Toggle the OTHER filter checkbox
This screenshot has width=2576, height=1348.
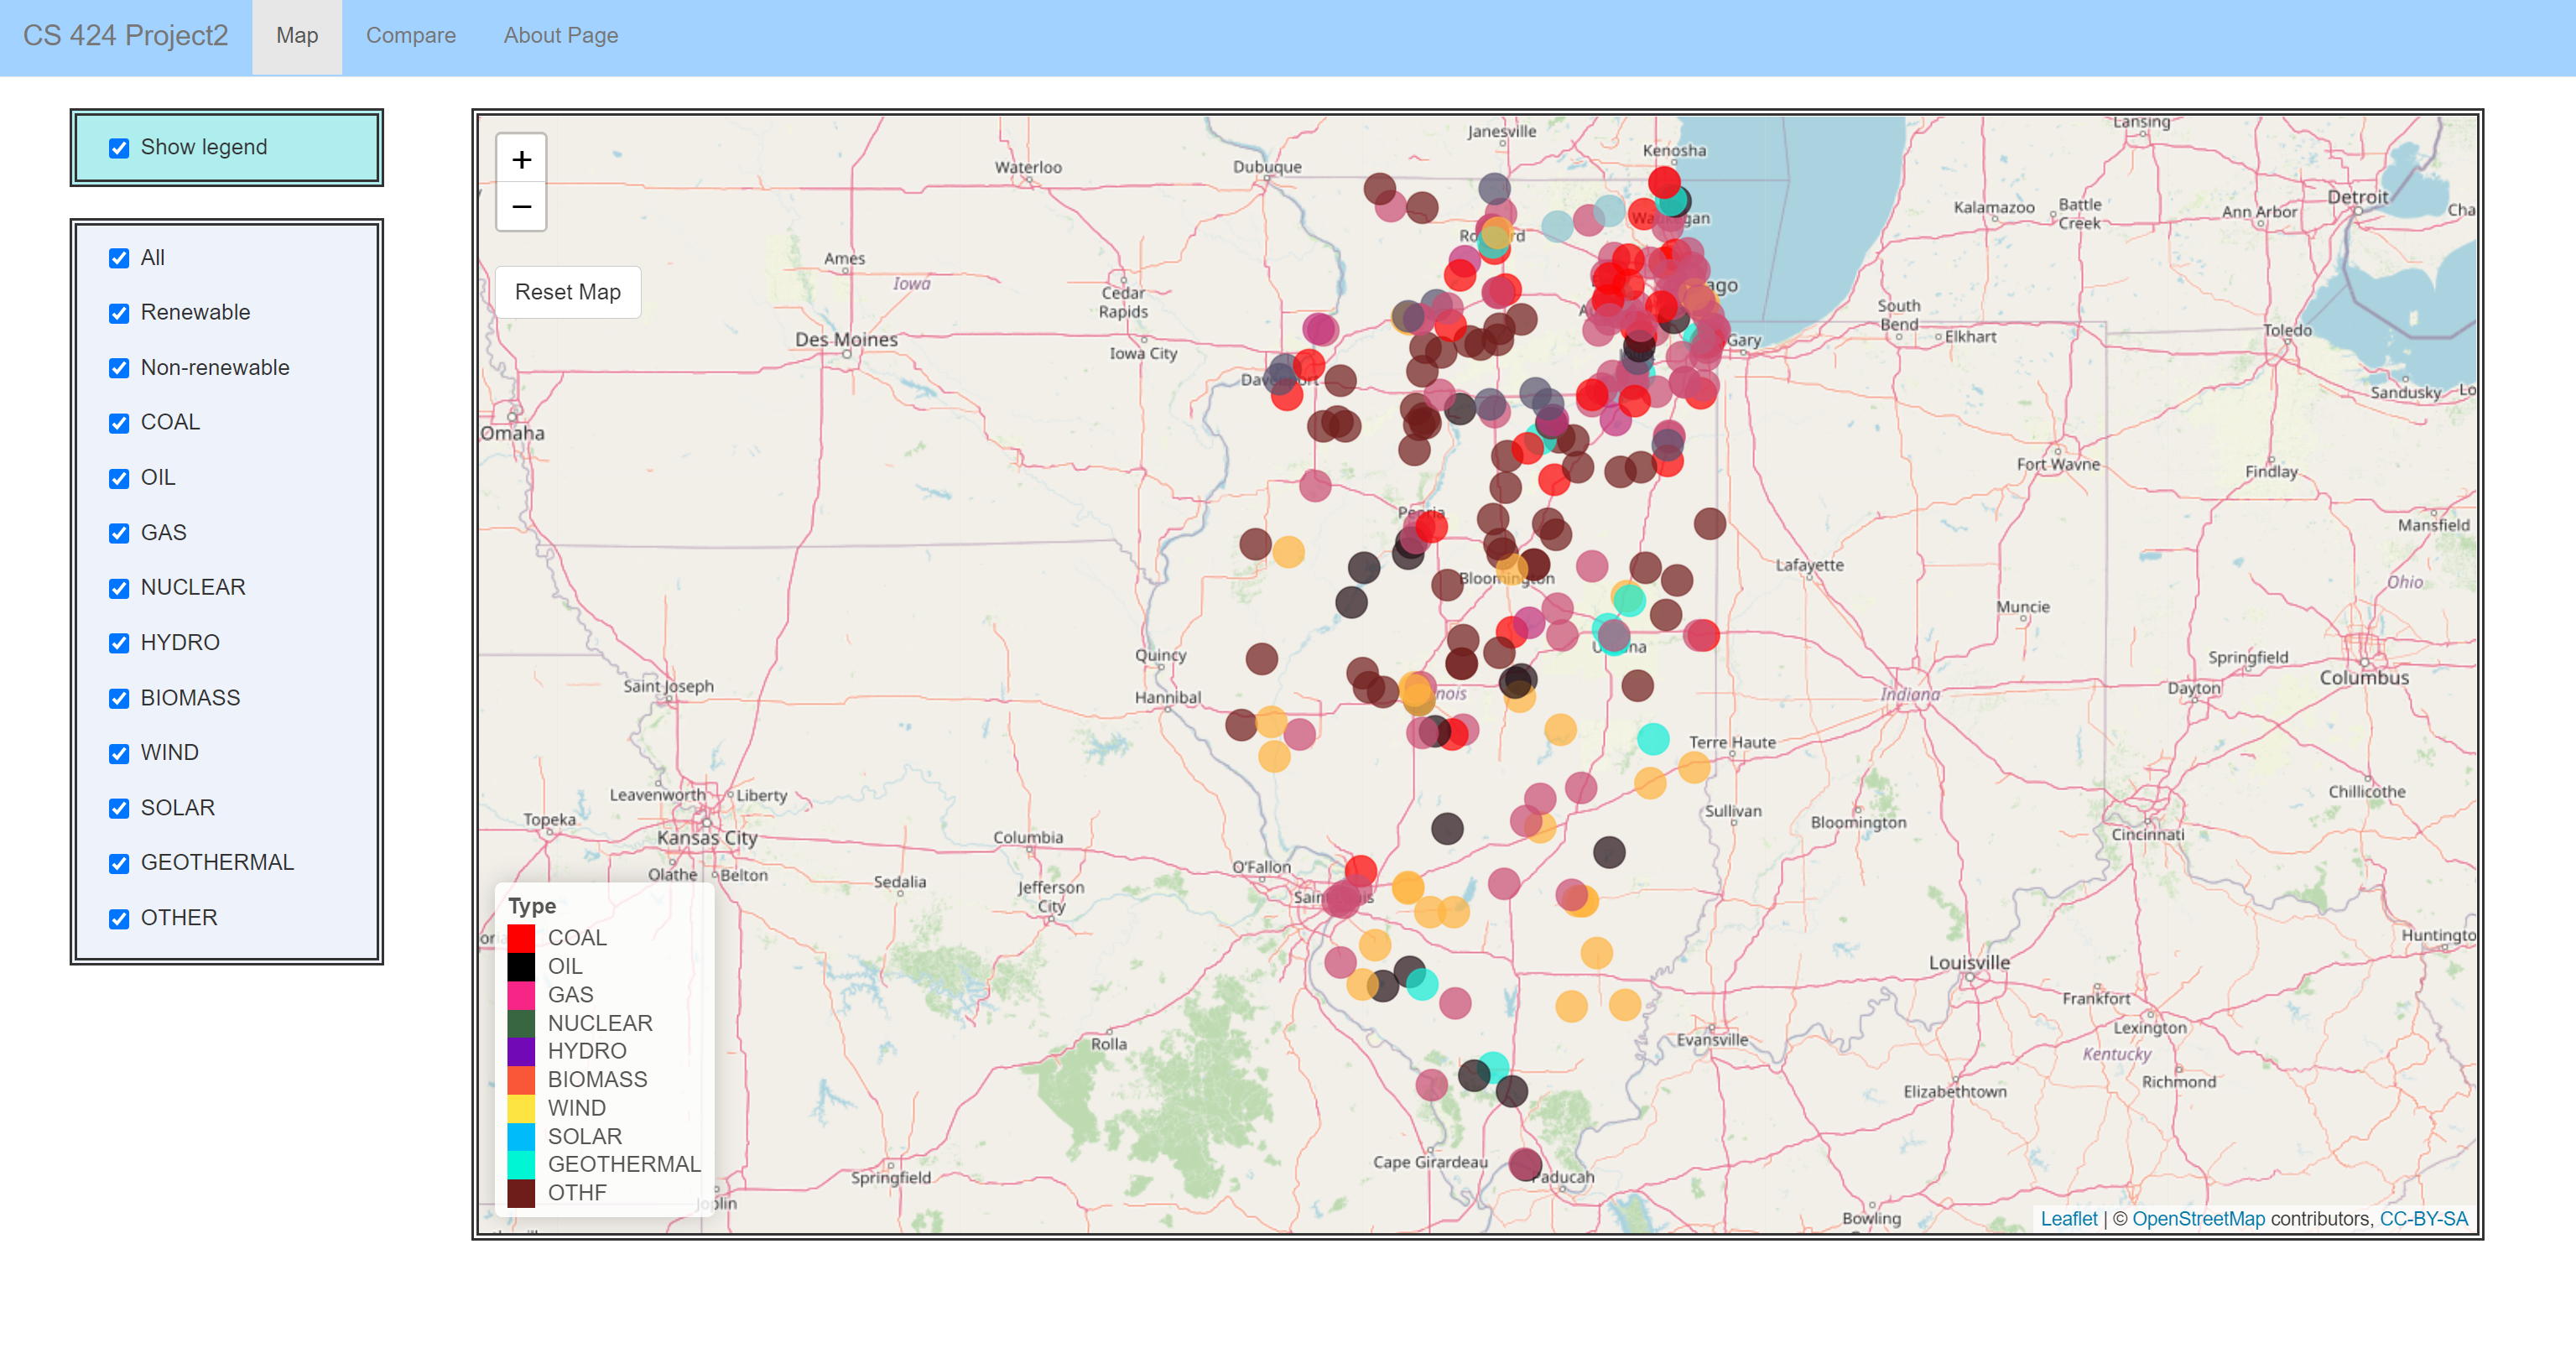[x=119, y=918]
